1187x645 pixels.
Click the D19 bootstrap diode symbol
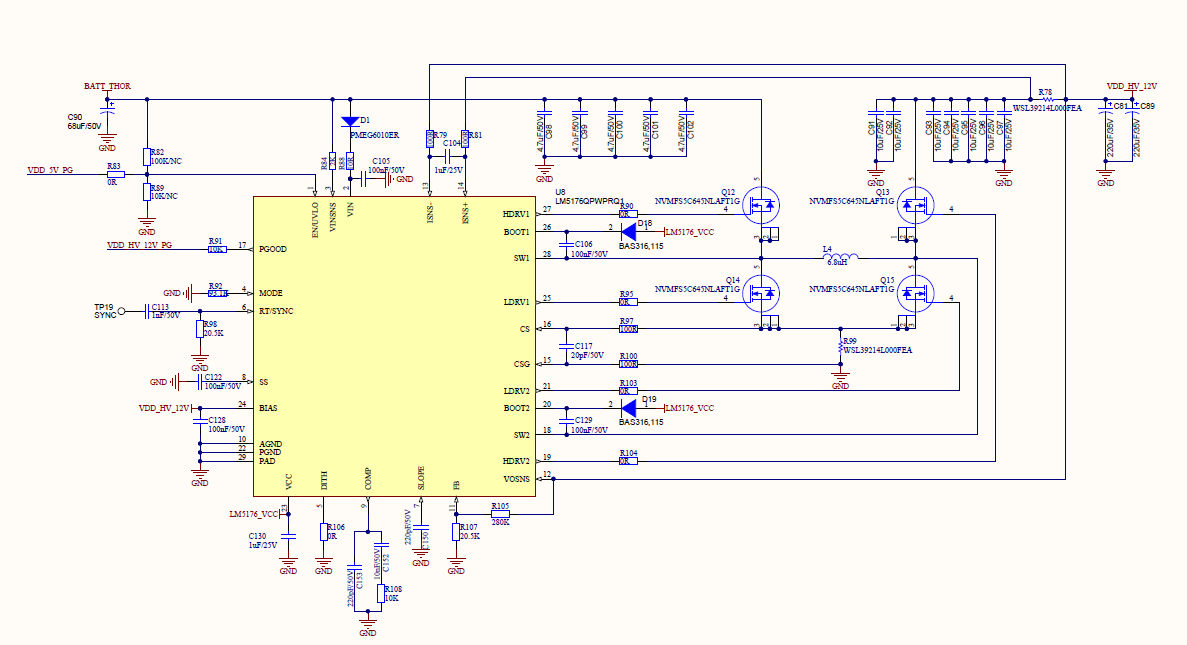[628, 408]
